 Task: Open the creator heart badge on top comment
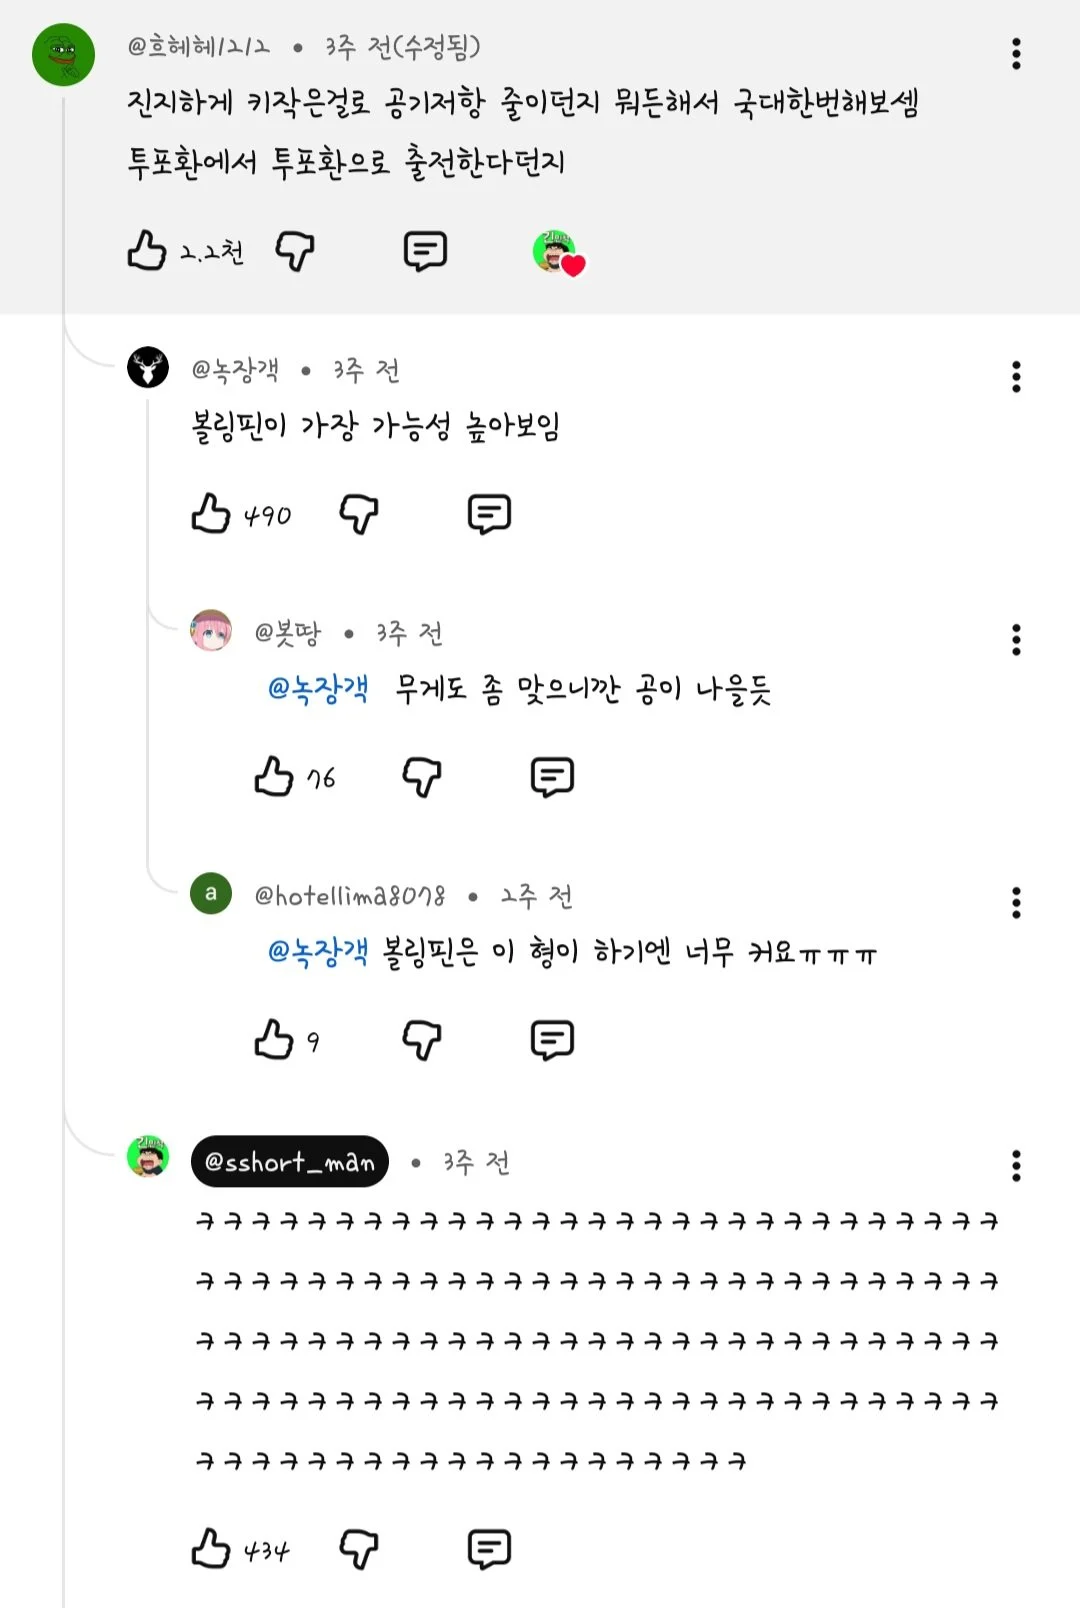tap(559, 252)
